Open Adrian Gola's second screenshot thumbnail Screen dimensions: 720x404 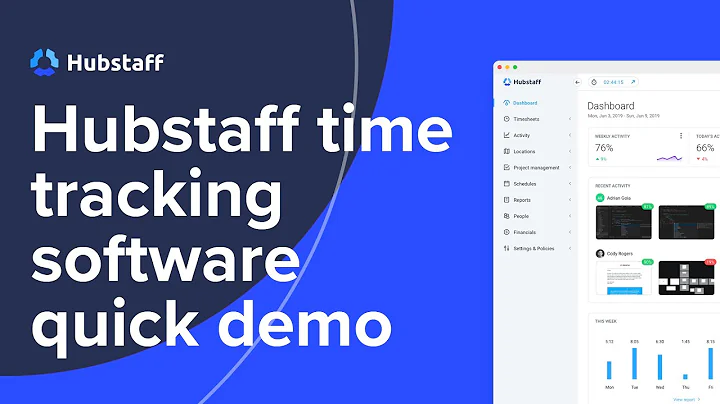click(x=686, y=222)
